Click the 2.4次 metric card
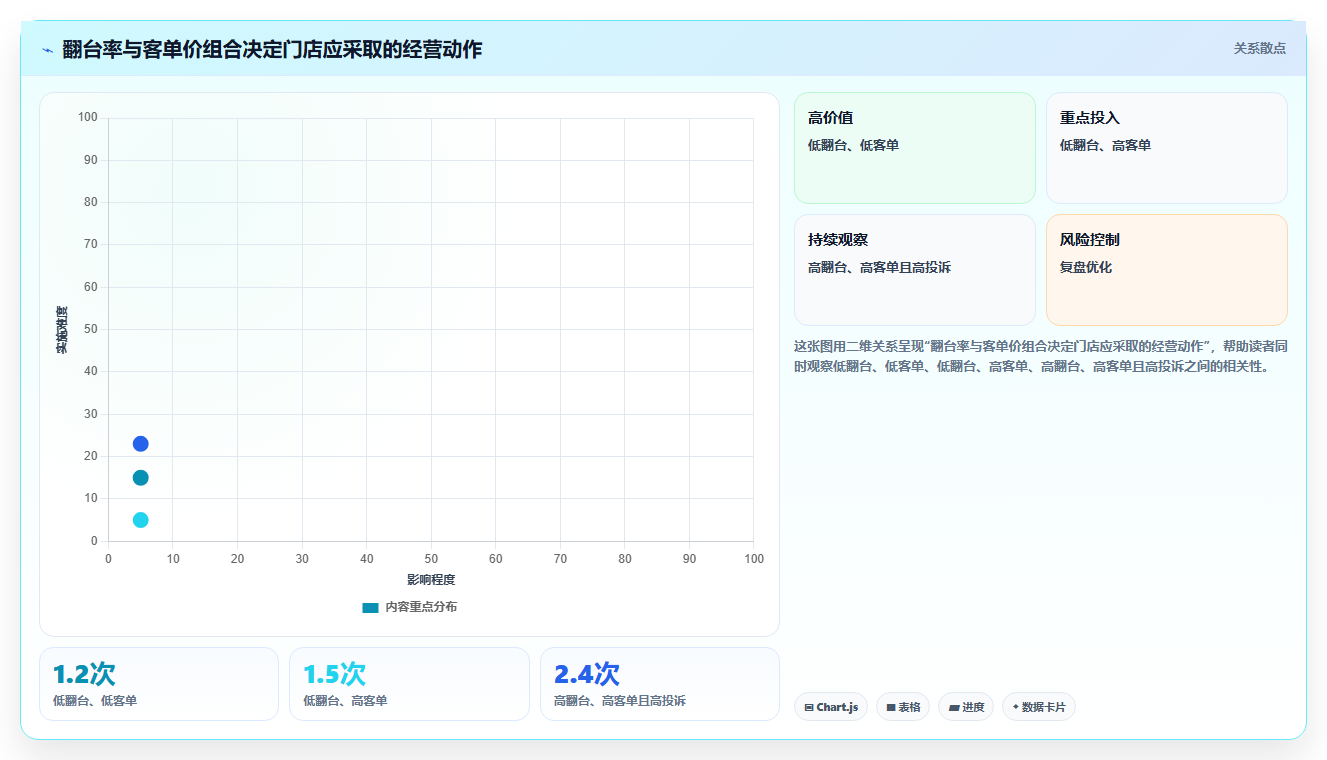This screenshot has width=1327, height=760. [659, 684]
